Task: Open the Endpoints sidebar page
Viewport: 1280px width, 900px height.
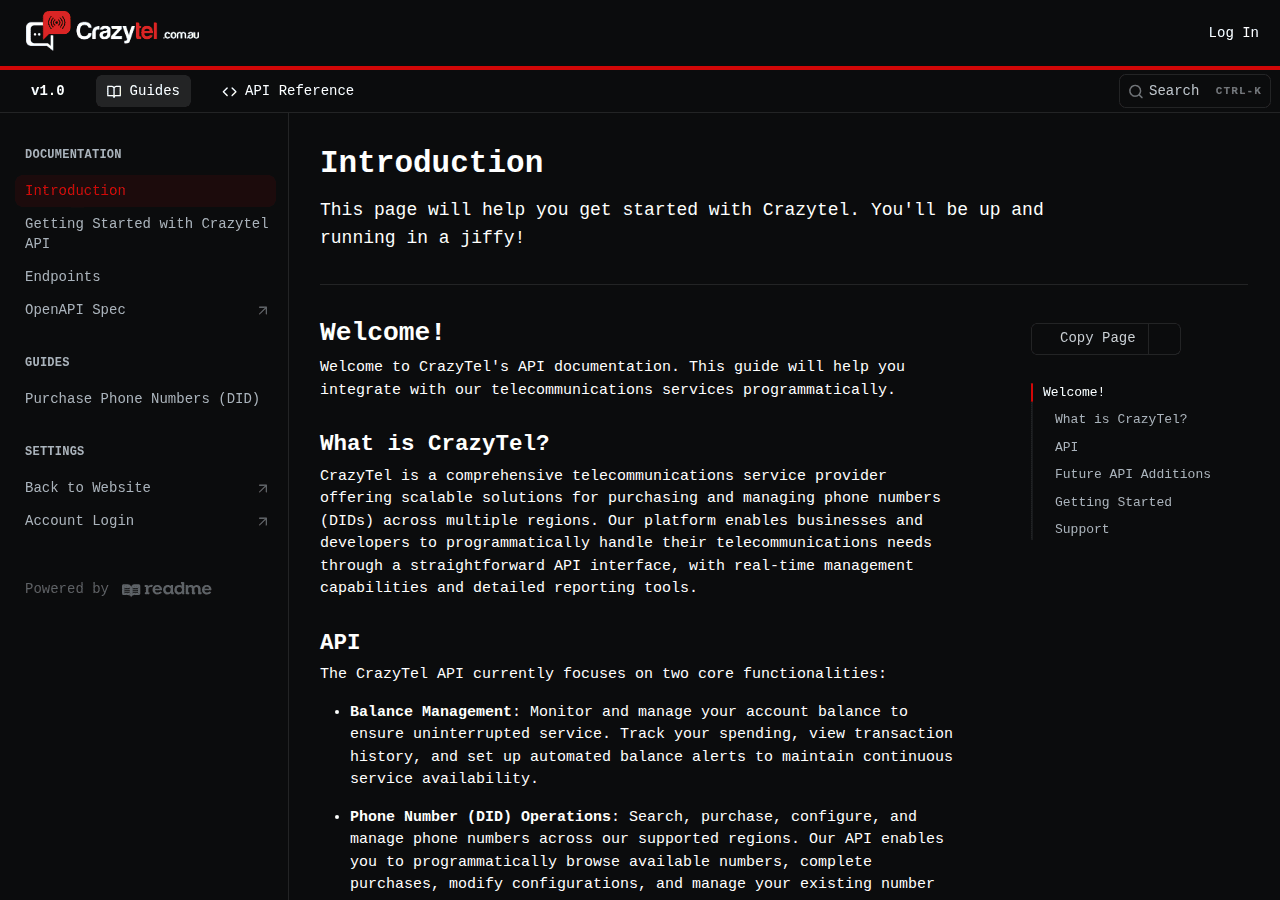Action: click(x=146, y=277)
